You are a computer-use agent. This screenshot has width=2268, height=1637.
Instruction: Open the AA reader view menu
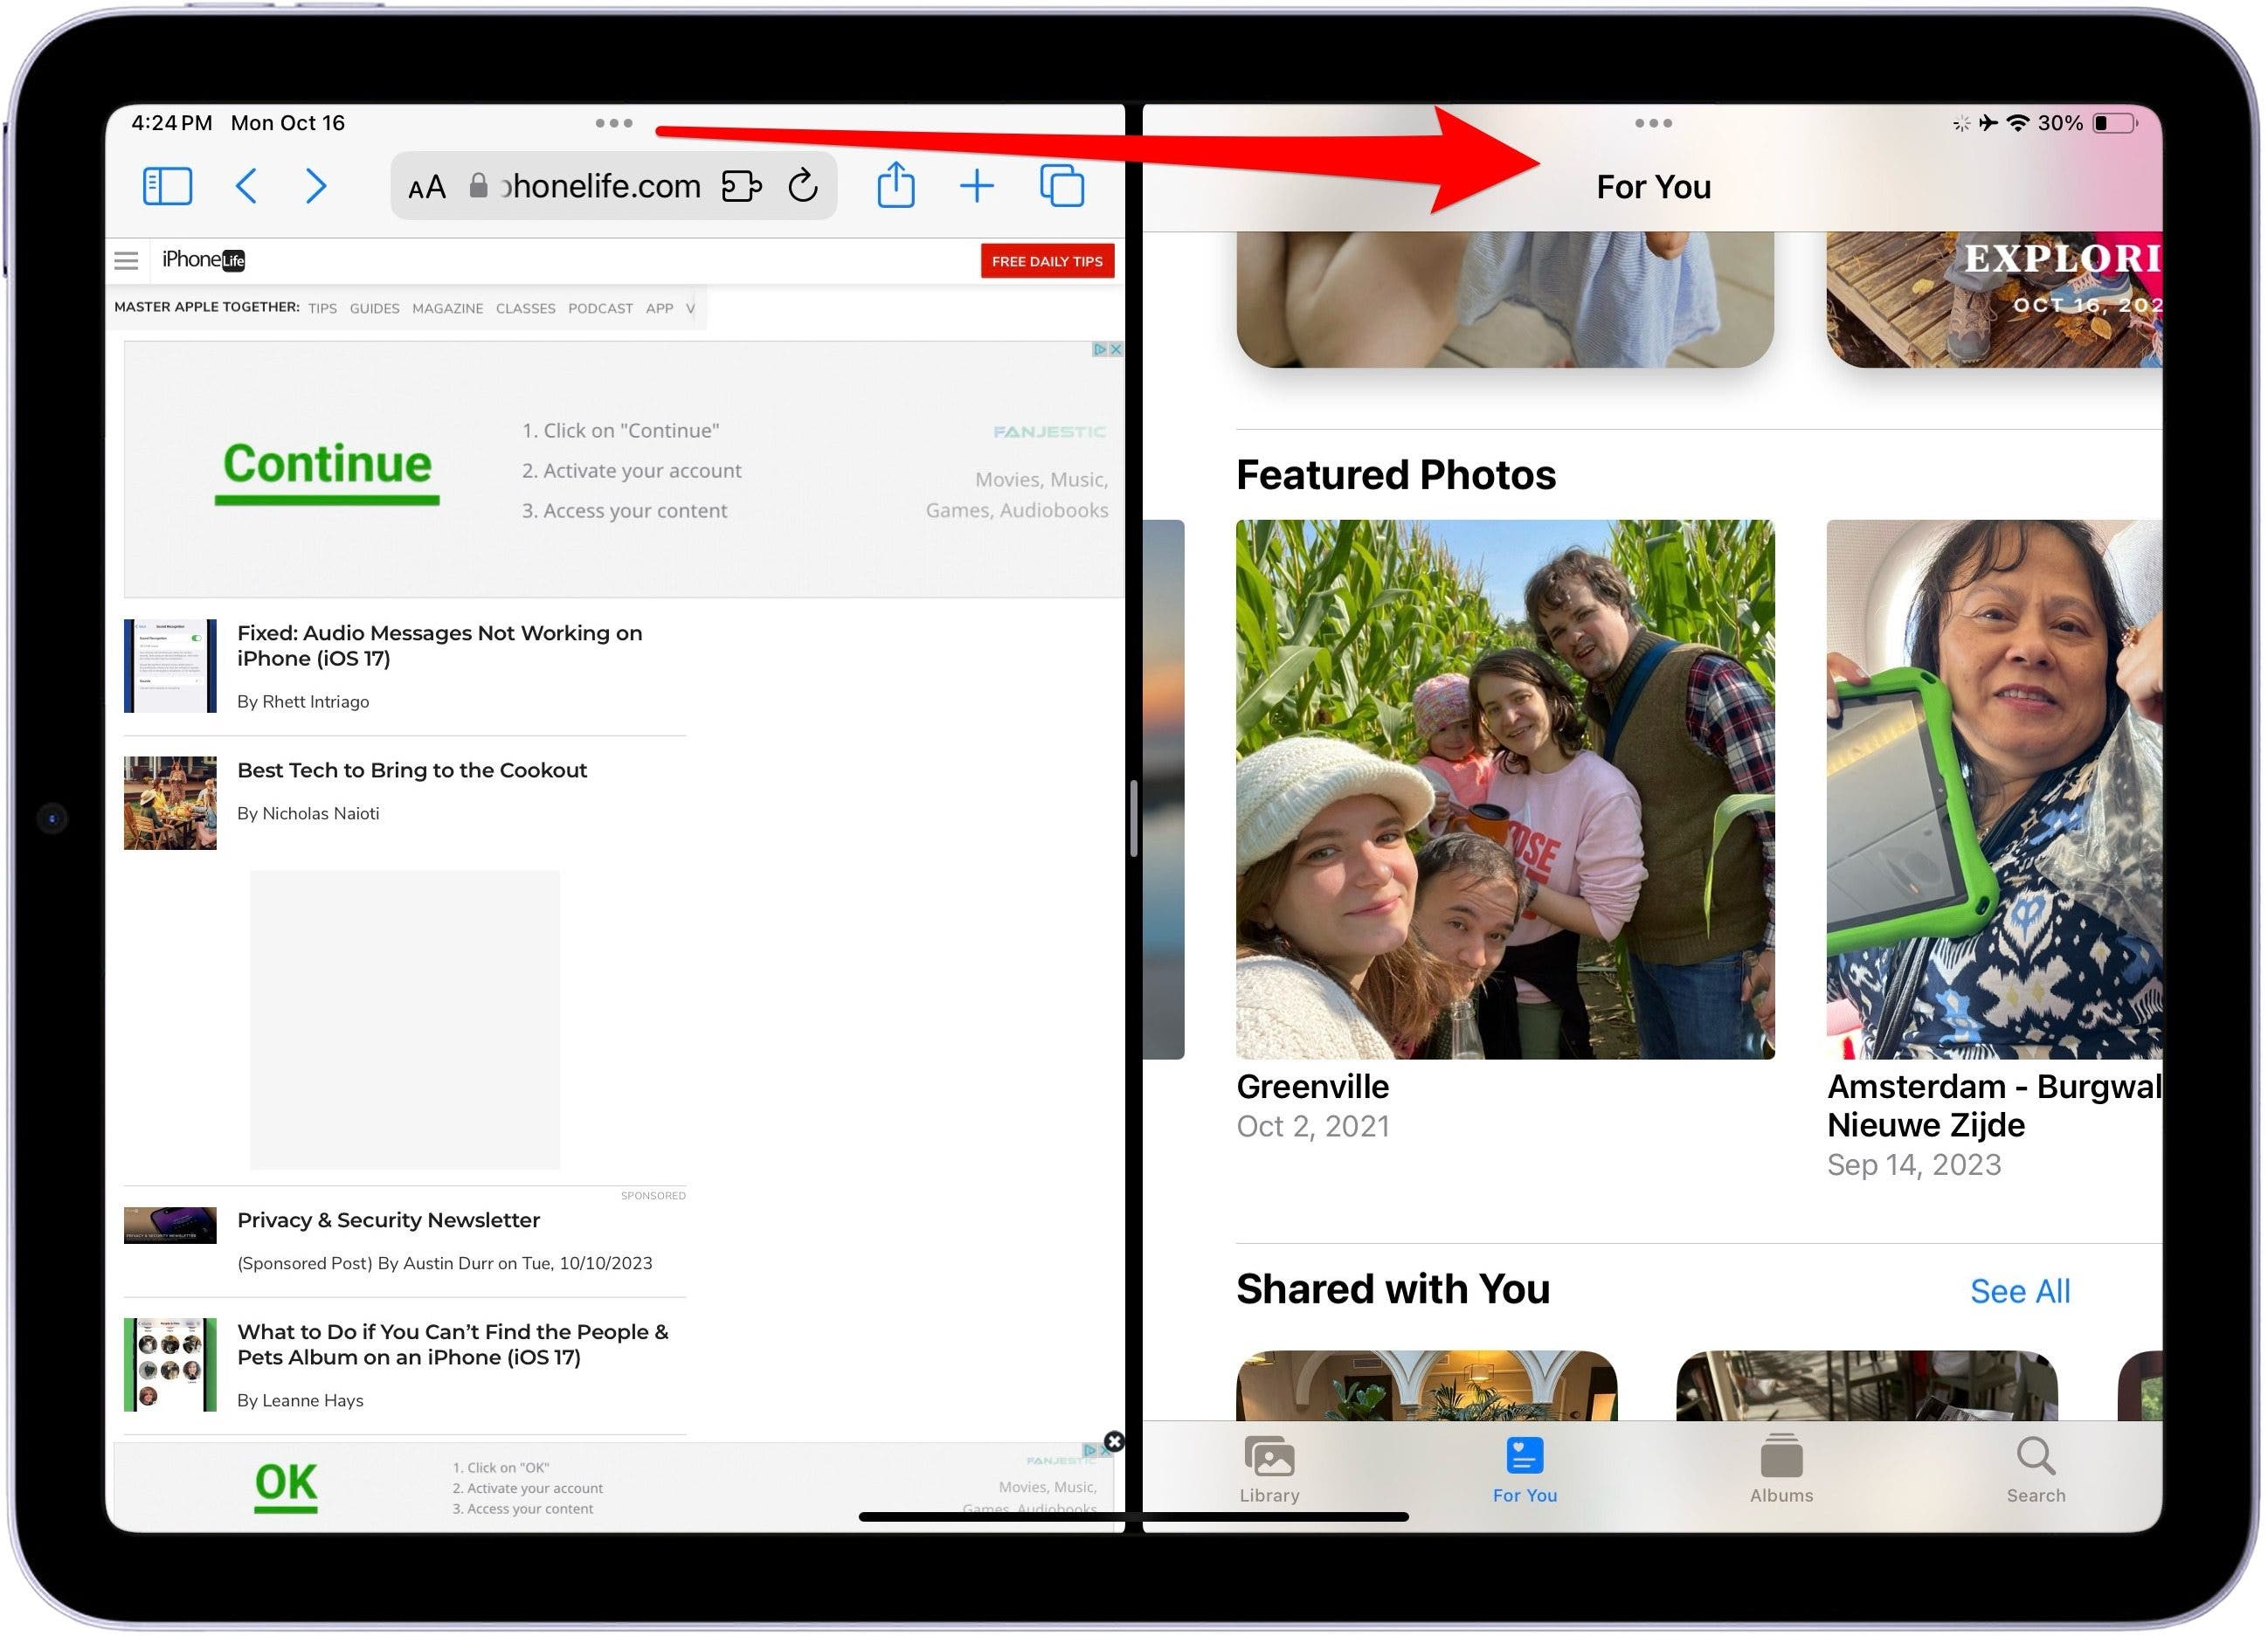(x=427, y=188)
